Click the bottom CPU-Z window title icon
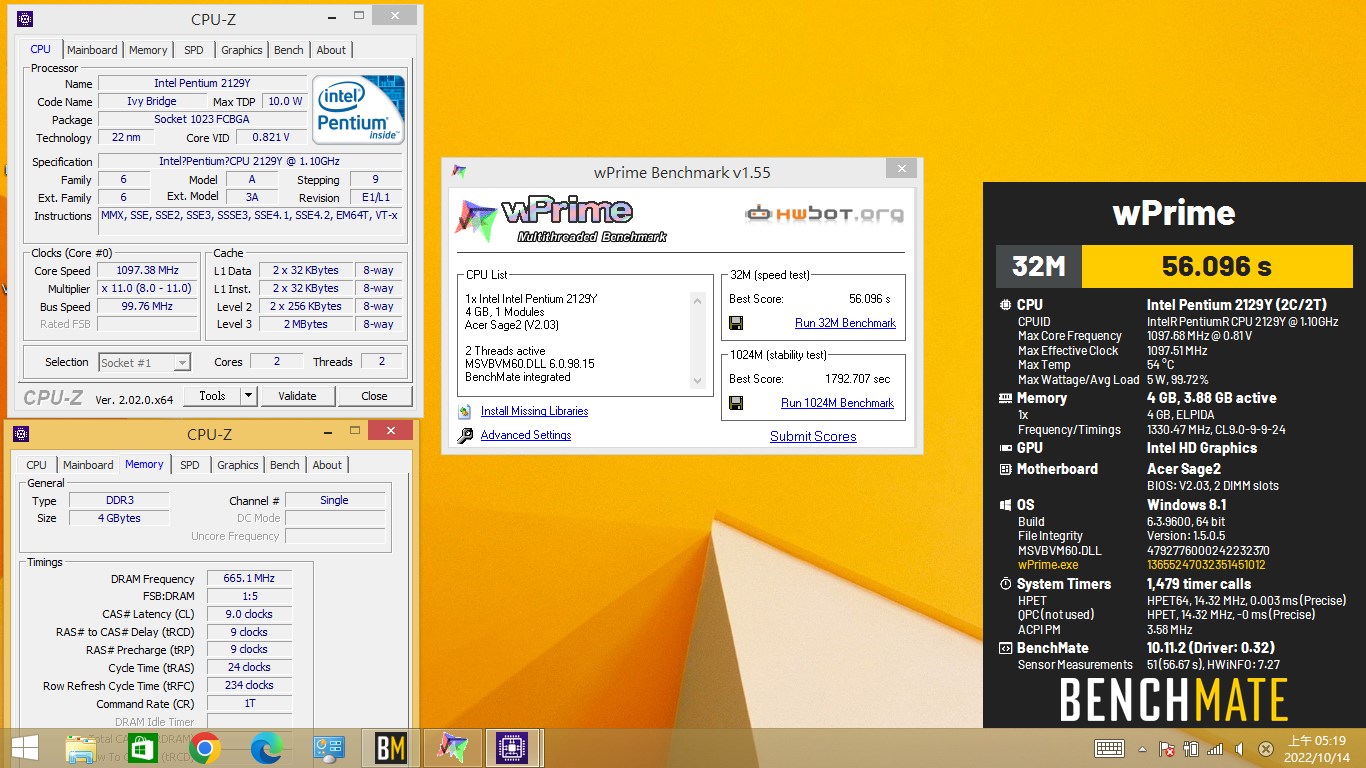This screenshot has height=768, width=1366. [x=21, y=434]
